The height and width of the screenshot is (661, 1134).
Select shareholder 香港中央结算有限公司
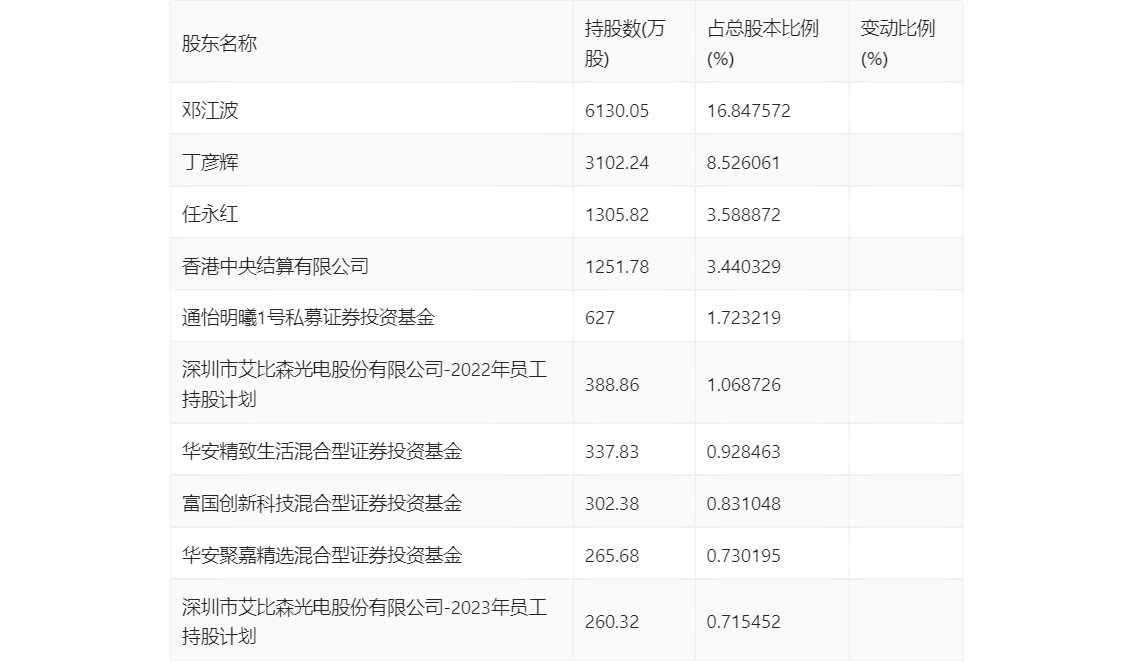pos(276,266)
